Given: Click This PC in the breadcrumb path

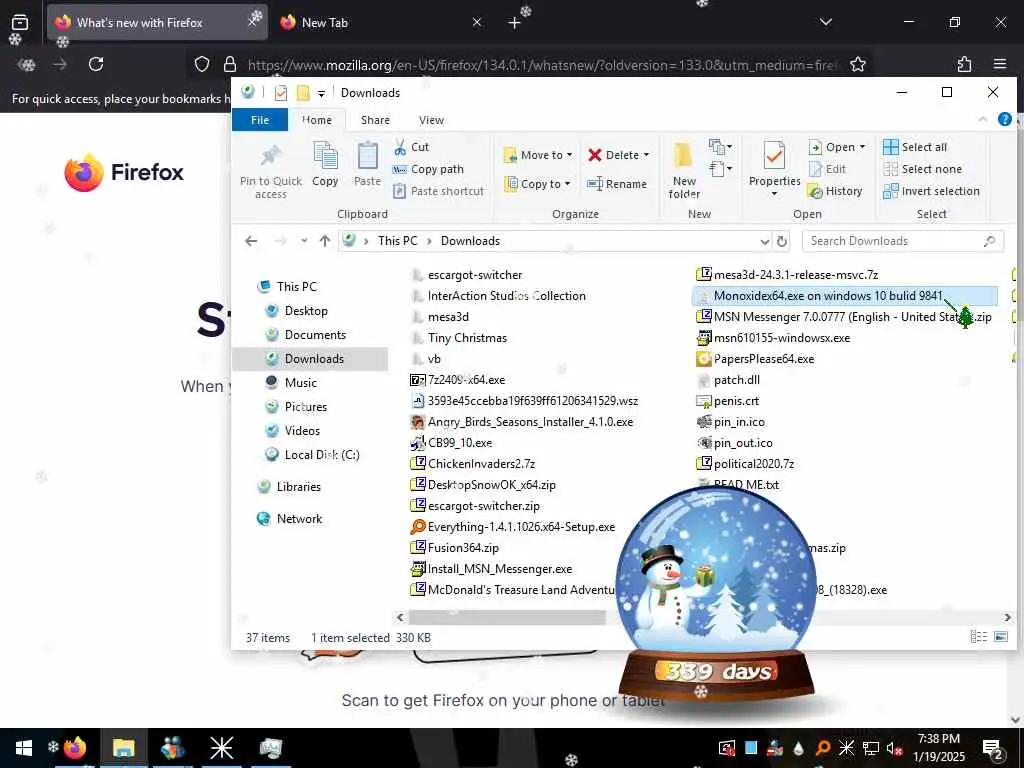Looking at the screenshot, I should 397,241.
